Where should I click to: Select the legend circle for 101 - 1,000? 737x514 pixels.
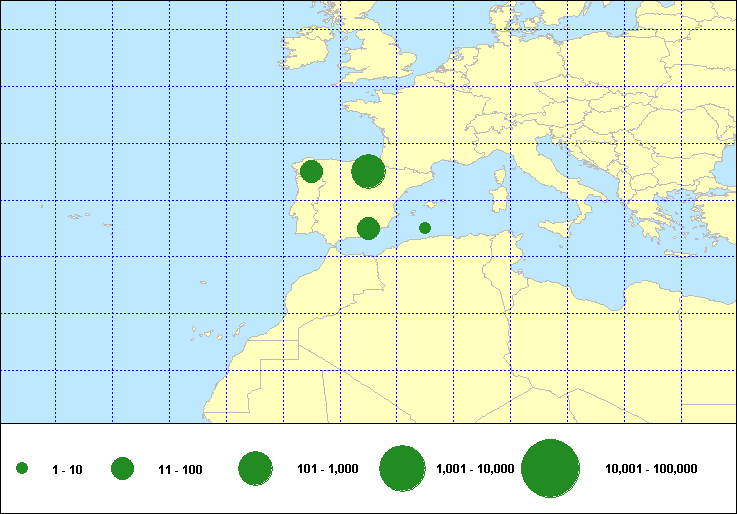tap(255, 469)
